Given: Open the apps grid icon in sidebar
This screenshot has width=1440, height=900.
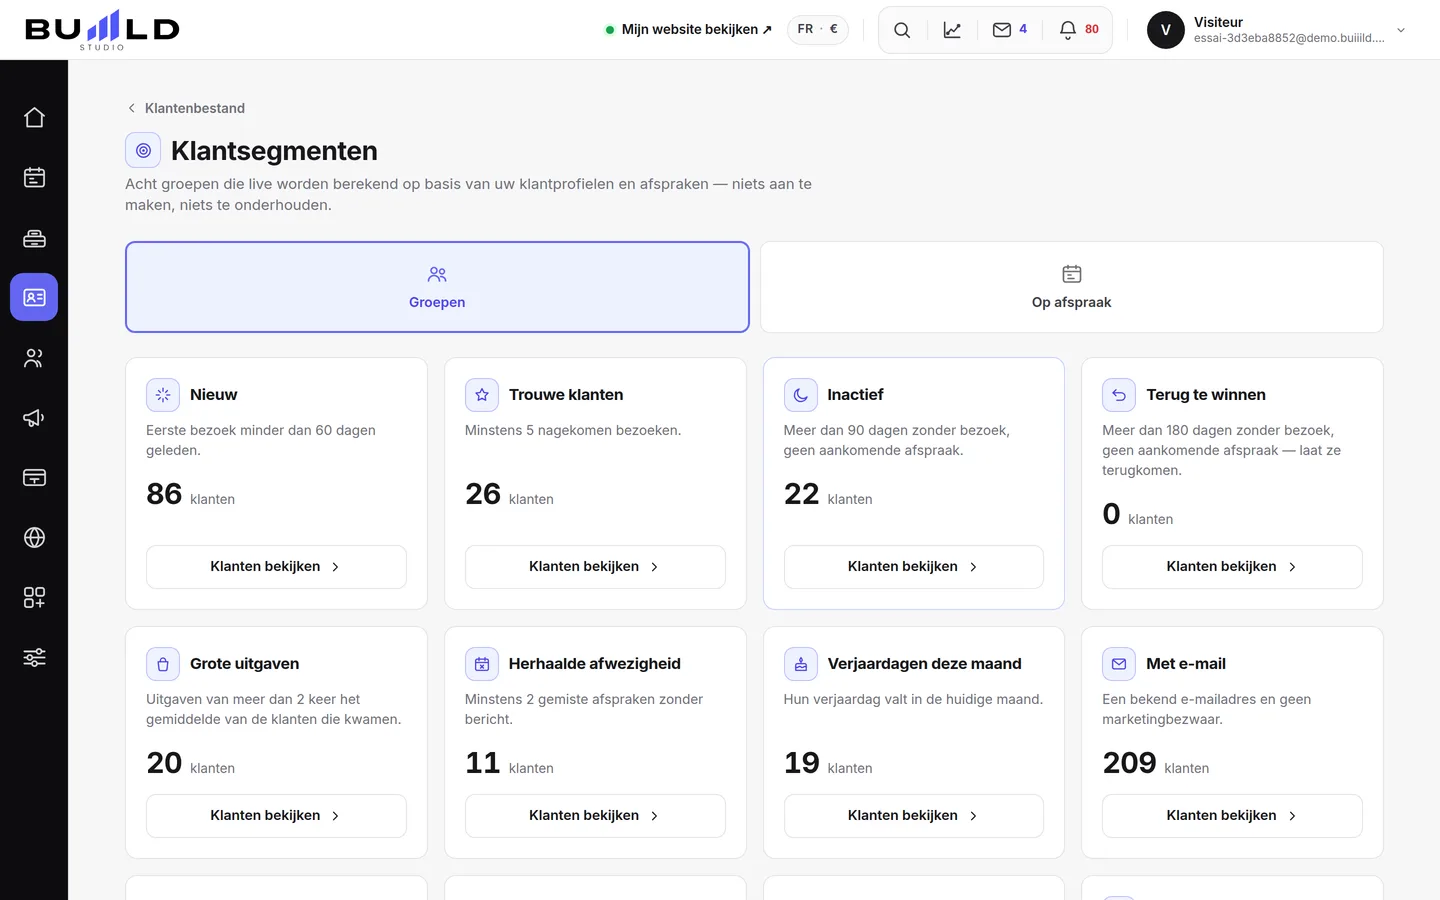Looking at the screenshot, I should coord(34,598).
